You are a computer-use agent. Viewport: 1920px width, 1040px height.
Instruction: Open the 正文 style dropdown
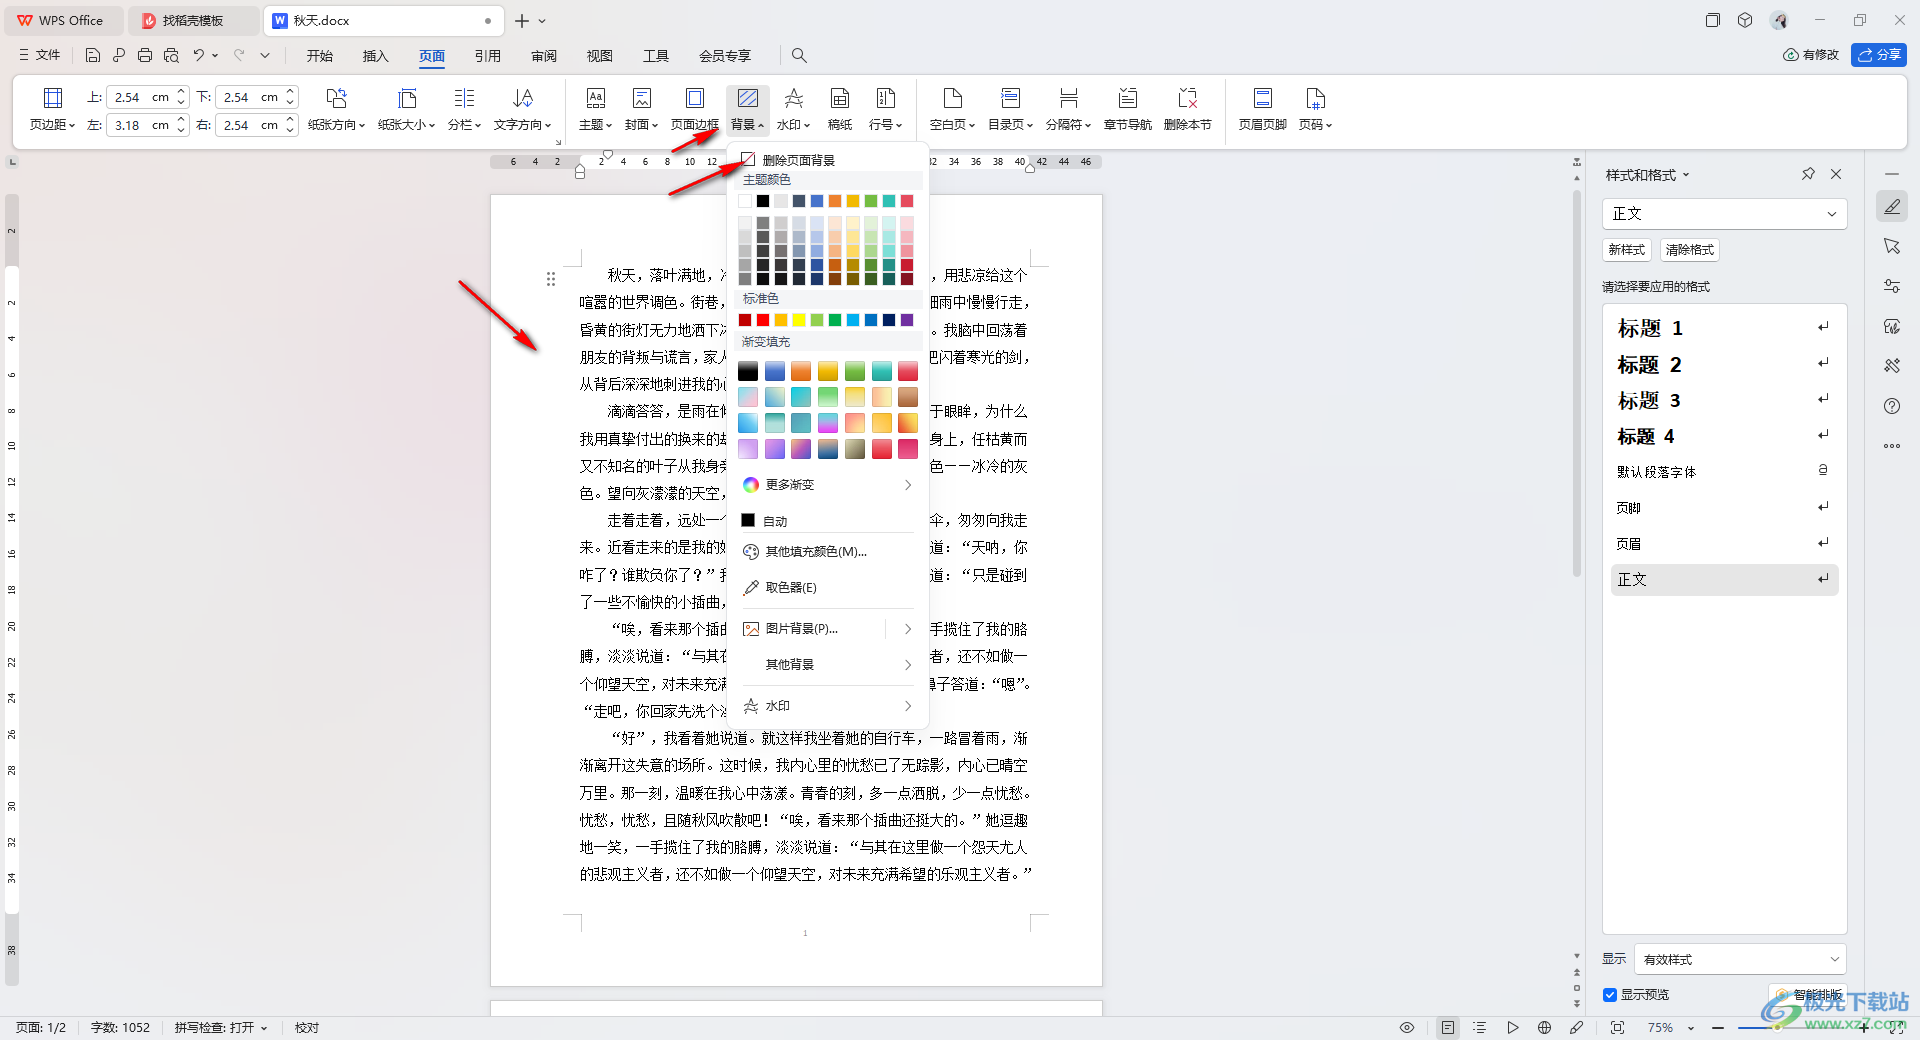(1724, 214)
